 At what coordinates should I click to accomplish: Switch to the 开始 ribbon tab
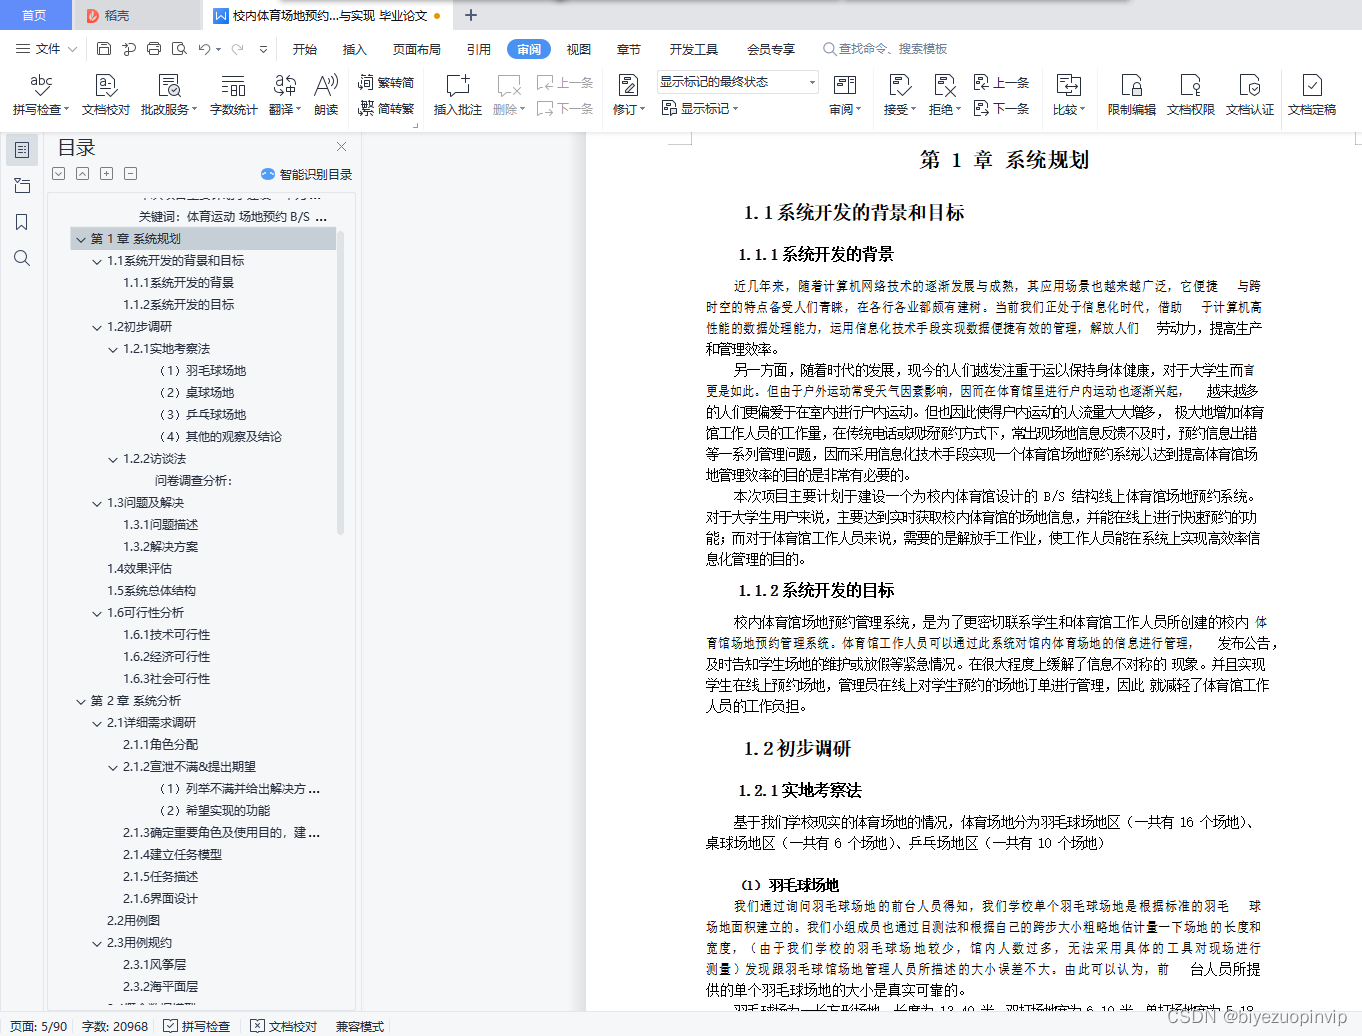point(305,49)
